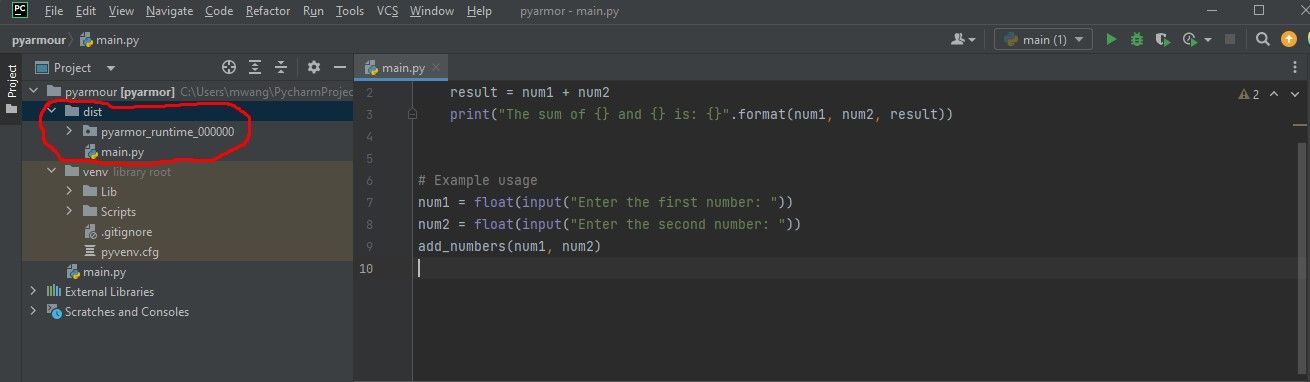Open the Tools menu
Viewport: 1310px width, 382px height.
click(350, 11)
